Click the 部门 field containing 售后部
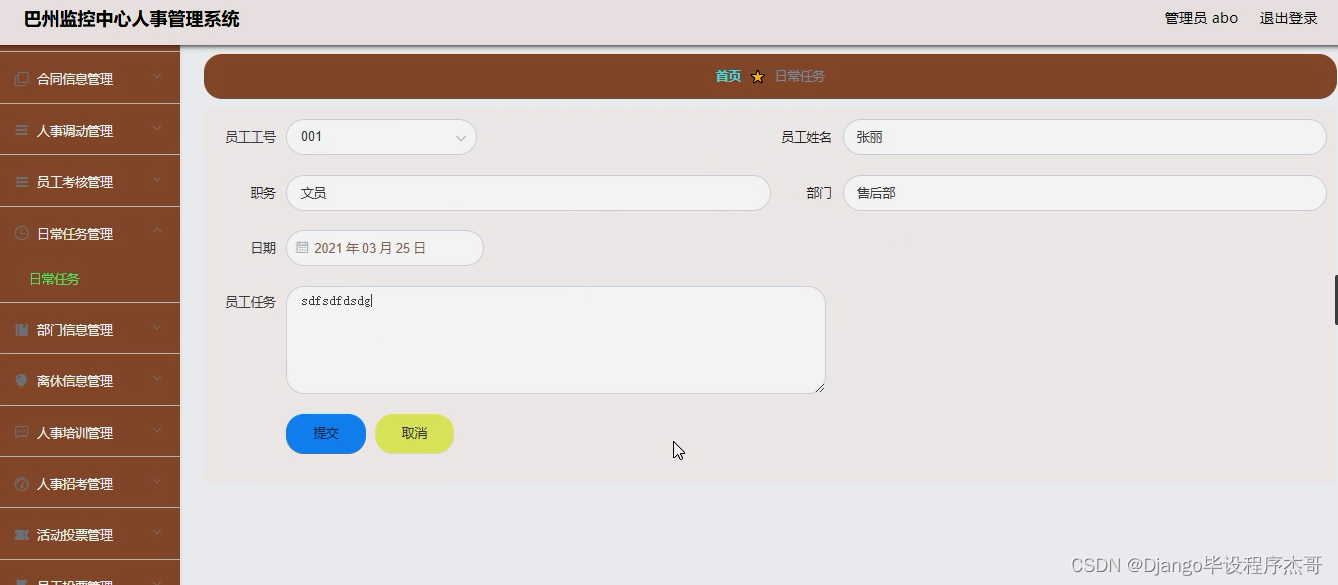Image resolution: width=1338 pixels, height=585 pixels. (x=1085, y=193)
